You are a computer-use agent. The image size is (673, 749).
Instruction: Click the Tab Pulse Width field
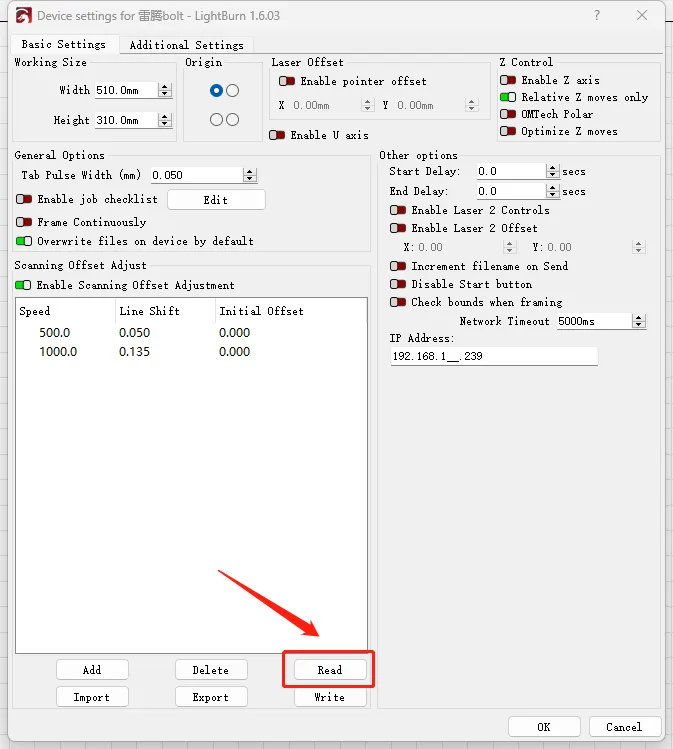point(197,175)
